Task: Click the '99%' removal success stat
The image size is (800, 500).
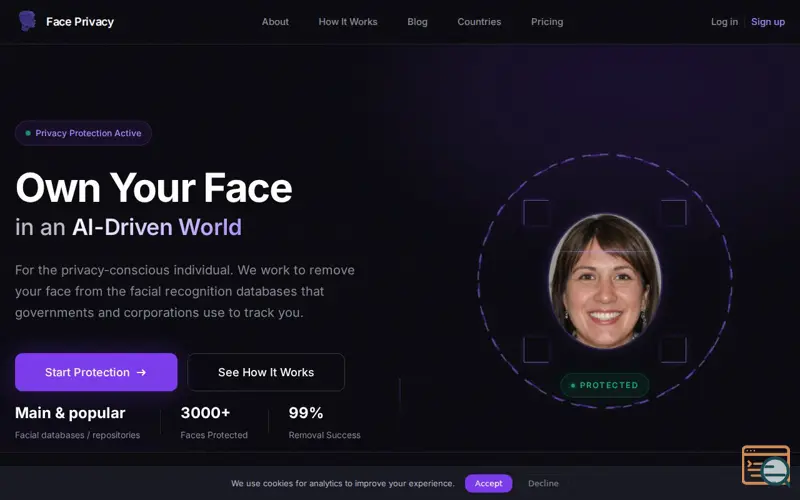Action: click(306, 413)
